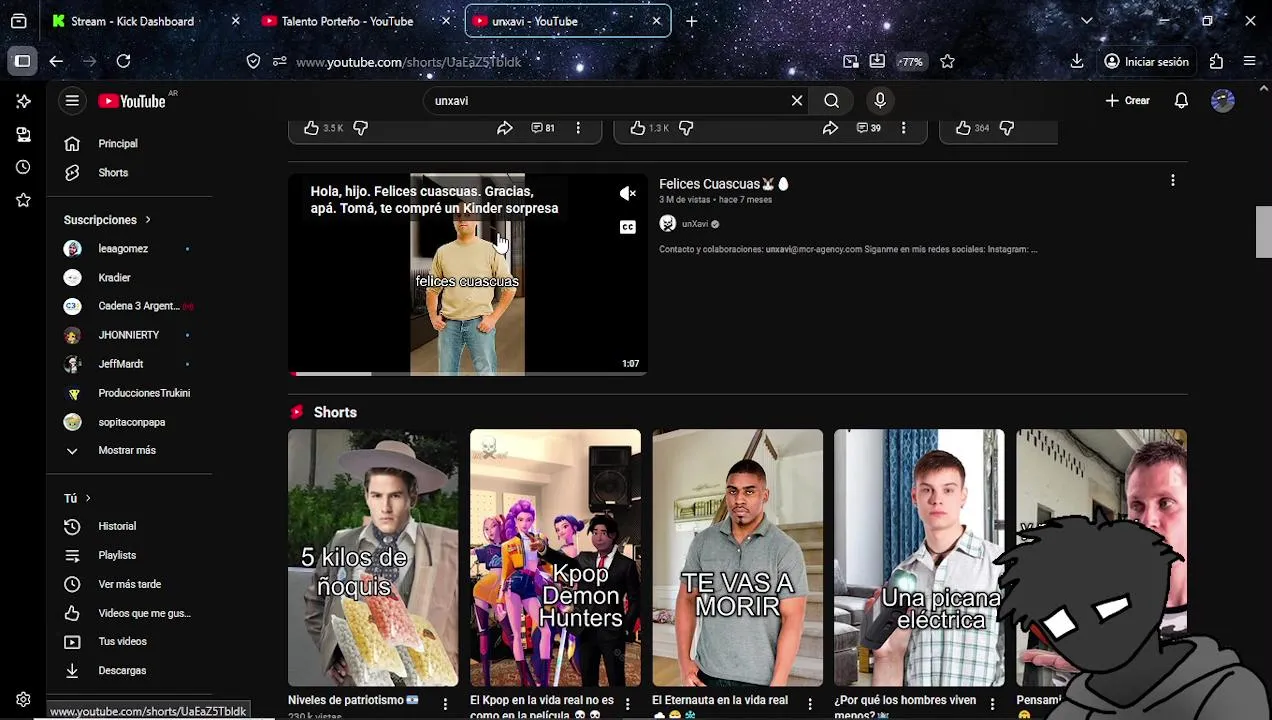
Task: Open browser downloads panel
Action: (1077, 61)
